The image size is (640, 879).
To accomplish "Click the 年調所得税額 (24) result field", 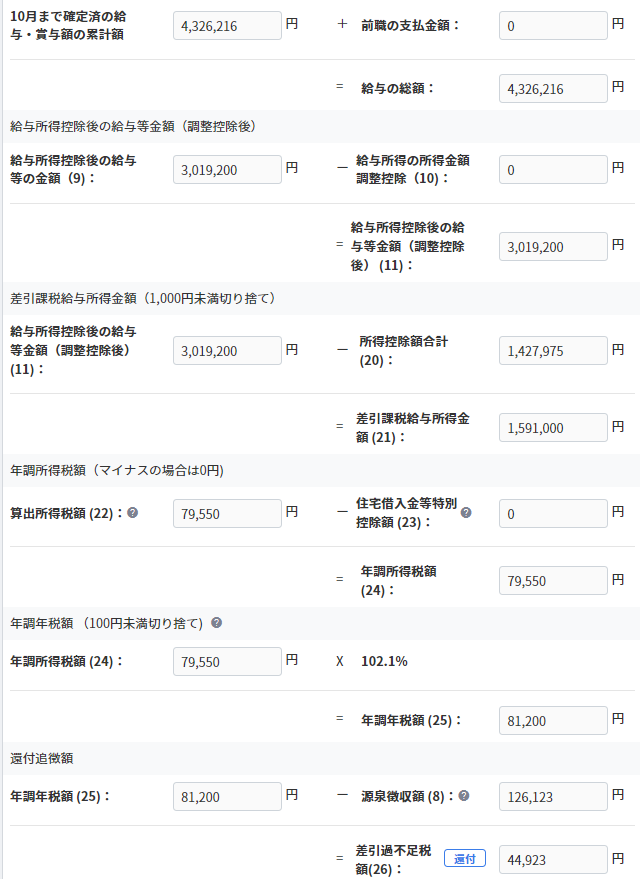I will (553, 581).
